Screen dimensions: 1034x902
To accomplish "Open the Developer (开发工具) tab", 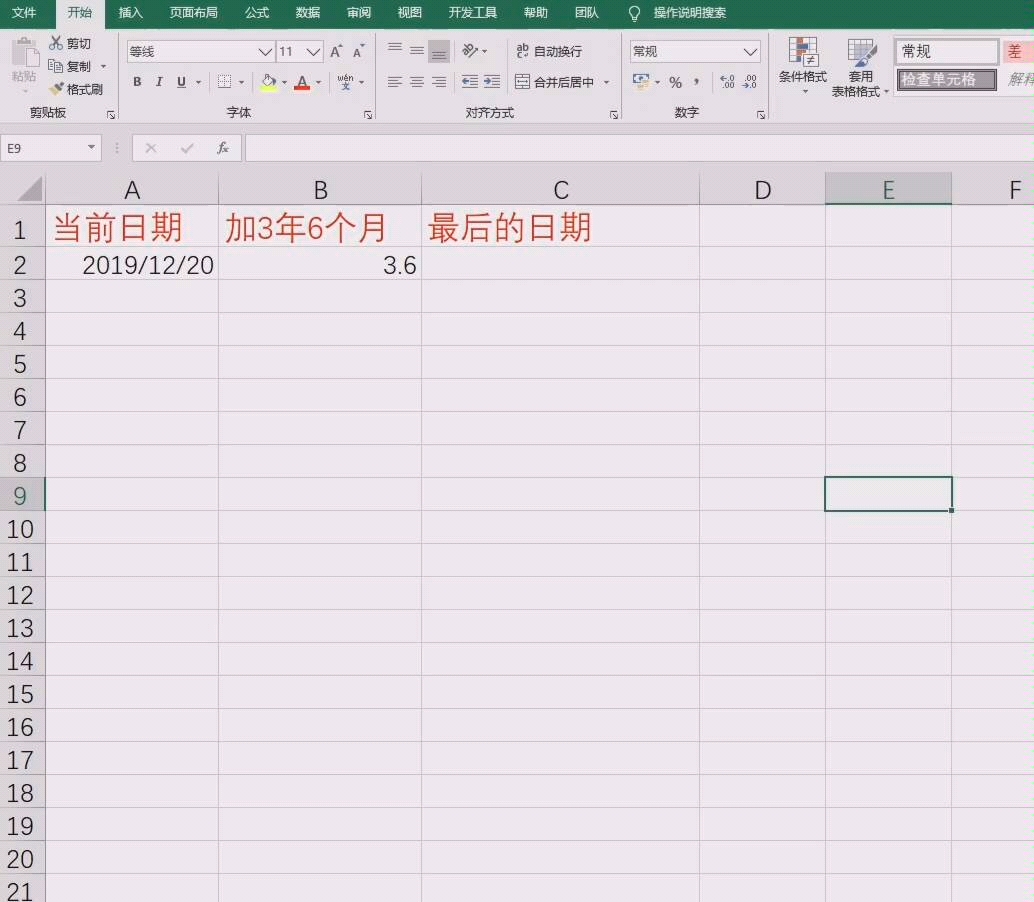I will [472, 13].
